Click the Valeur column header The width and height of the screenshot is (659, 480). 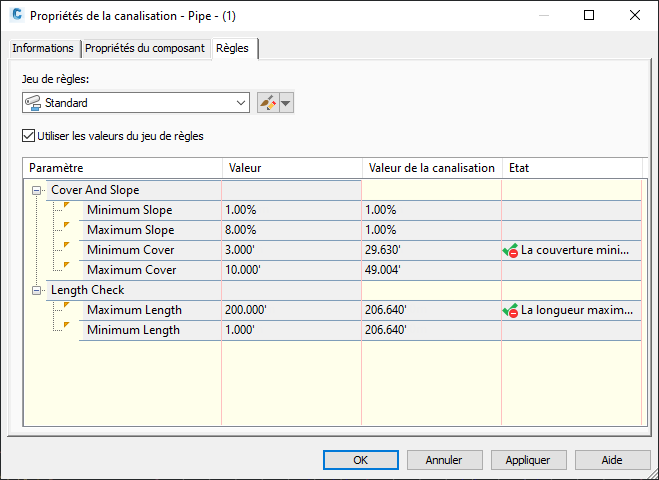tap(290, 168)
